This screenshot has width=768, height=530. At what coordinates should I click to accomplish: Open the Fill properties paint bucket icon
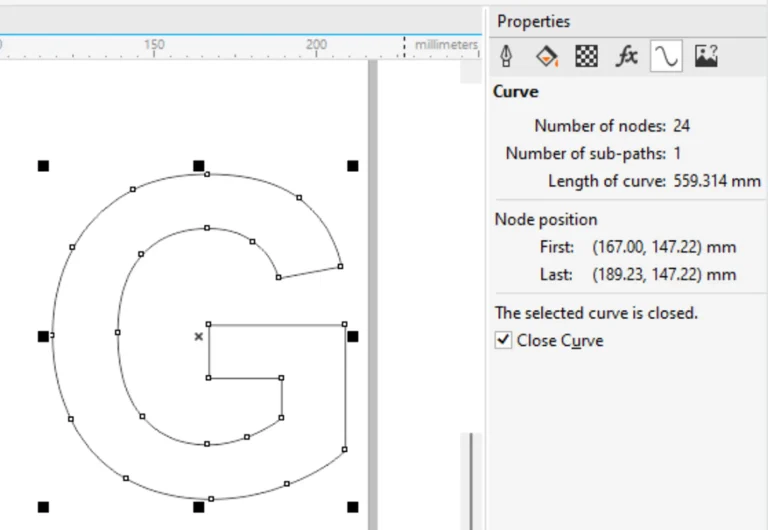(547, 57)
